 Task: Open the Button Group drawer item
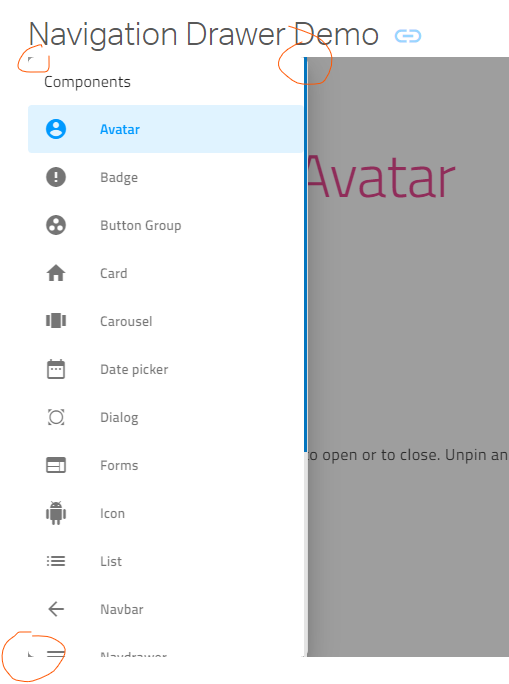pyautogui.click(x=166, y=225)
